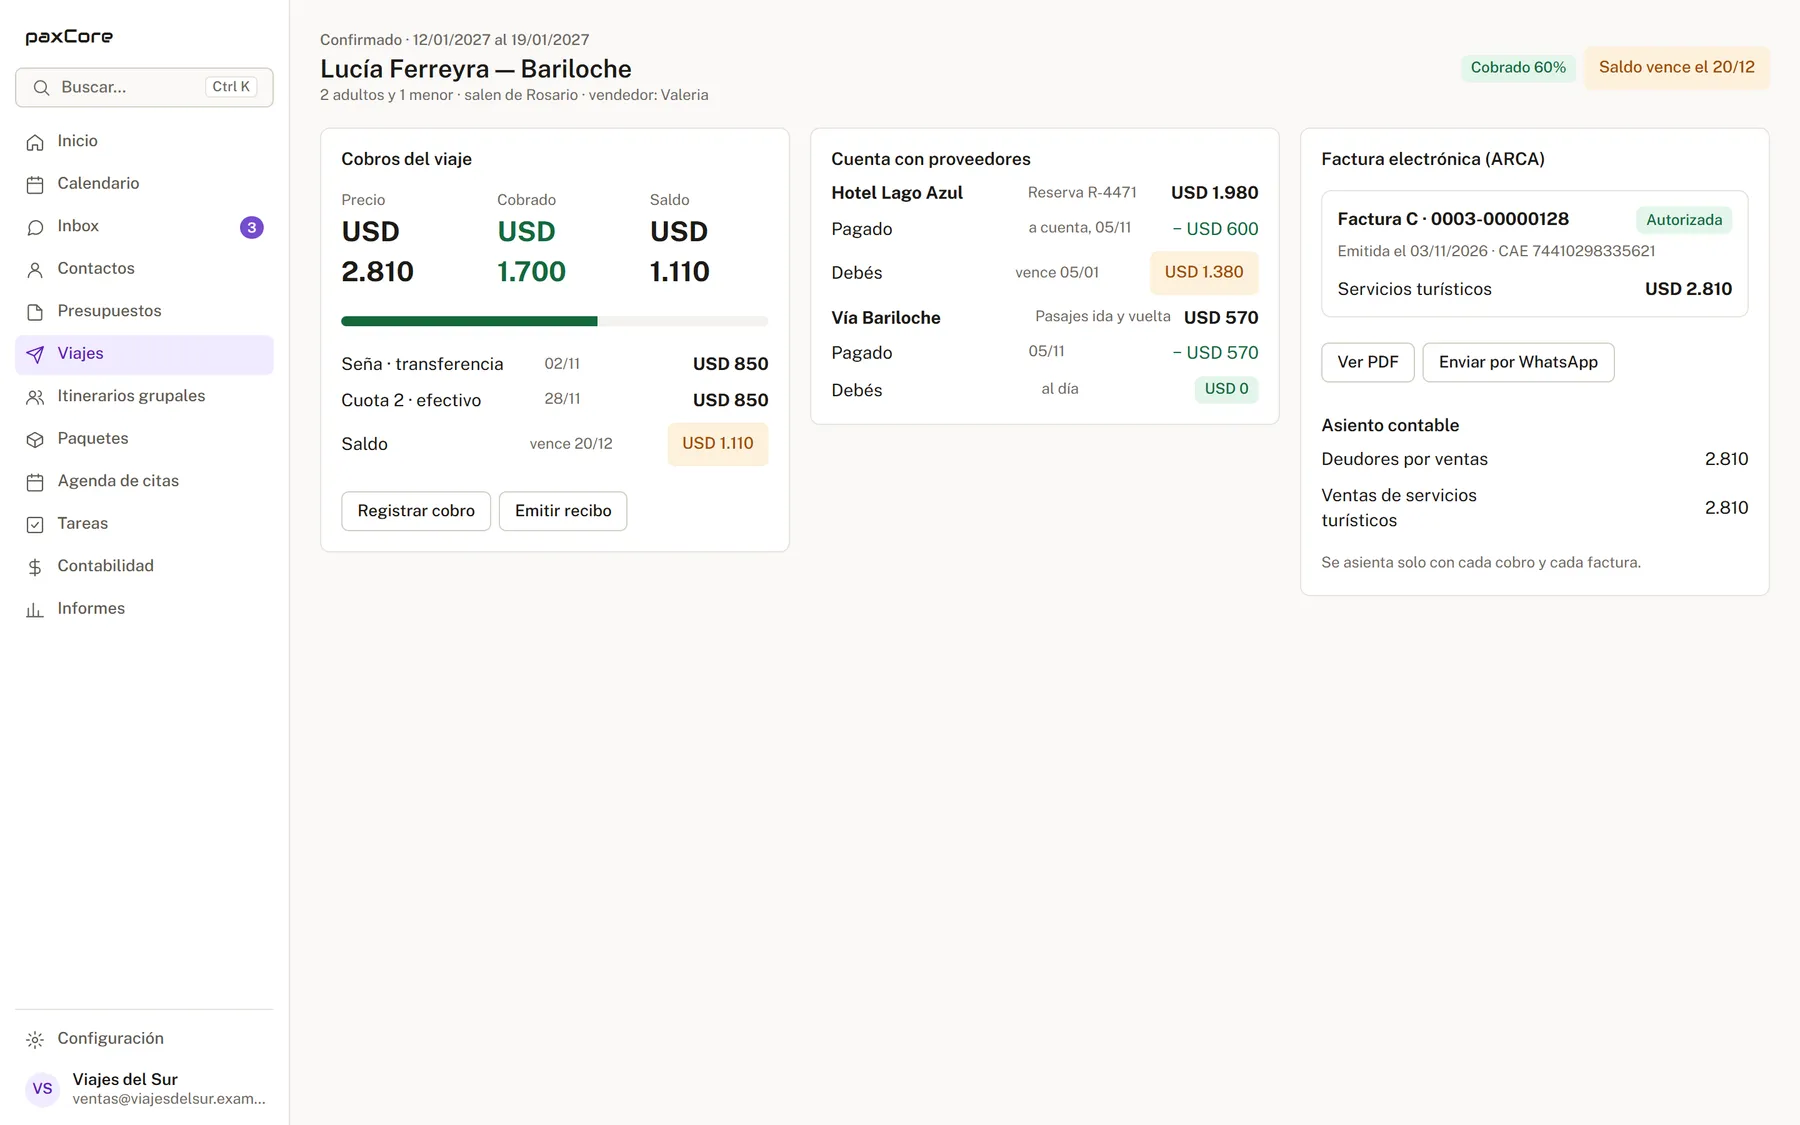This screenshot has height=1125, width=1800.
Task: Click the Registrar cobro button
Action: tap(416, 511)
